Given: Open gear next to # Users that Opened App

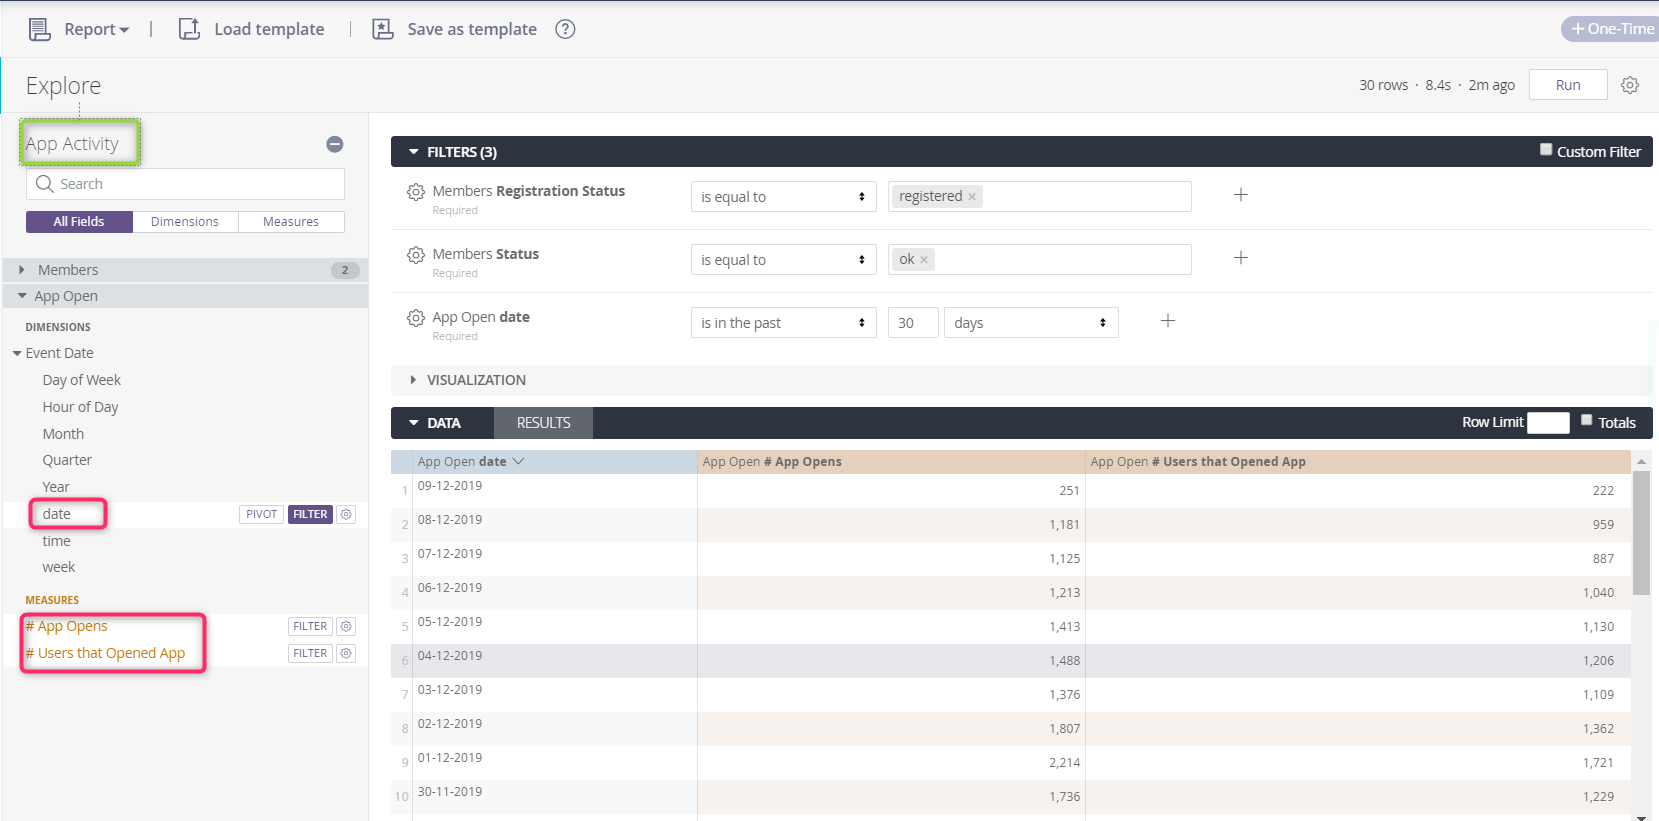Looking at the screenshot, I should click(346, 653).
